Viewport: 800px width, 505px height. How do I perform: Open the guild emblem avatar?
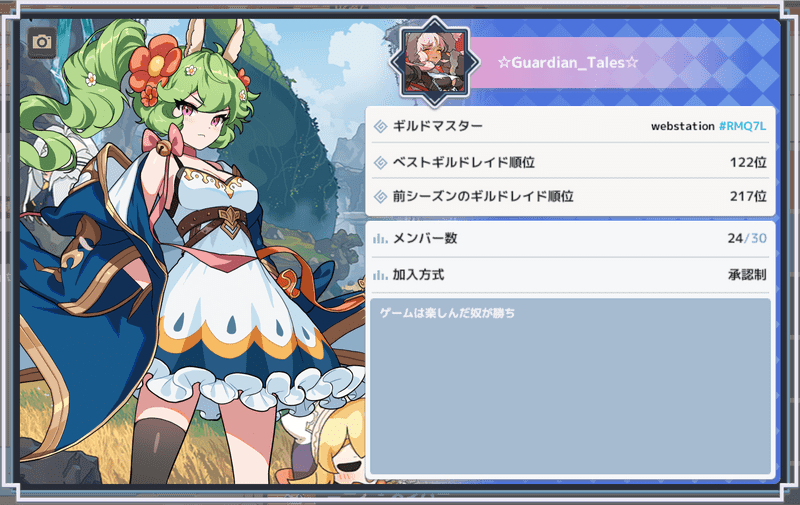click(435, 62)
